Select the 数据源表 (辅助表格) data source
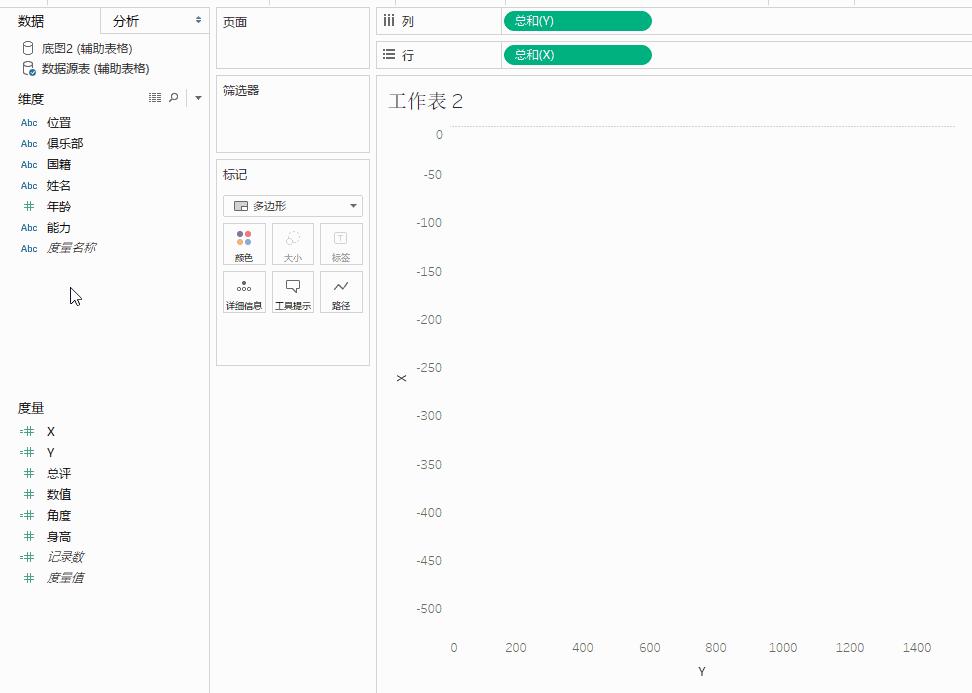Screen dimensions: 972x693 (x=95, y=69)
